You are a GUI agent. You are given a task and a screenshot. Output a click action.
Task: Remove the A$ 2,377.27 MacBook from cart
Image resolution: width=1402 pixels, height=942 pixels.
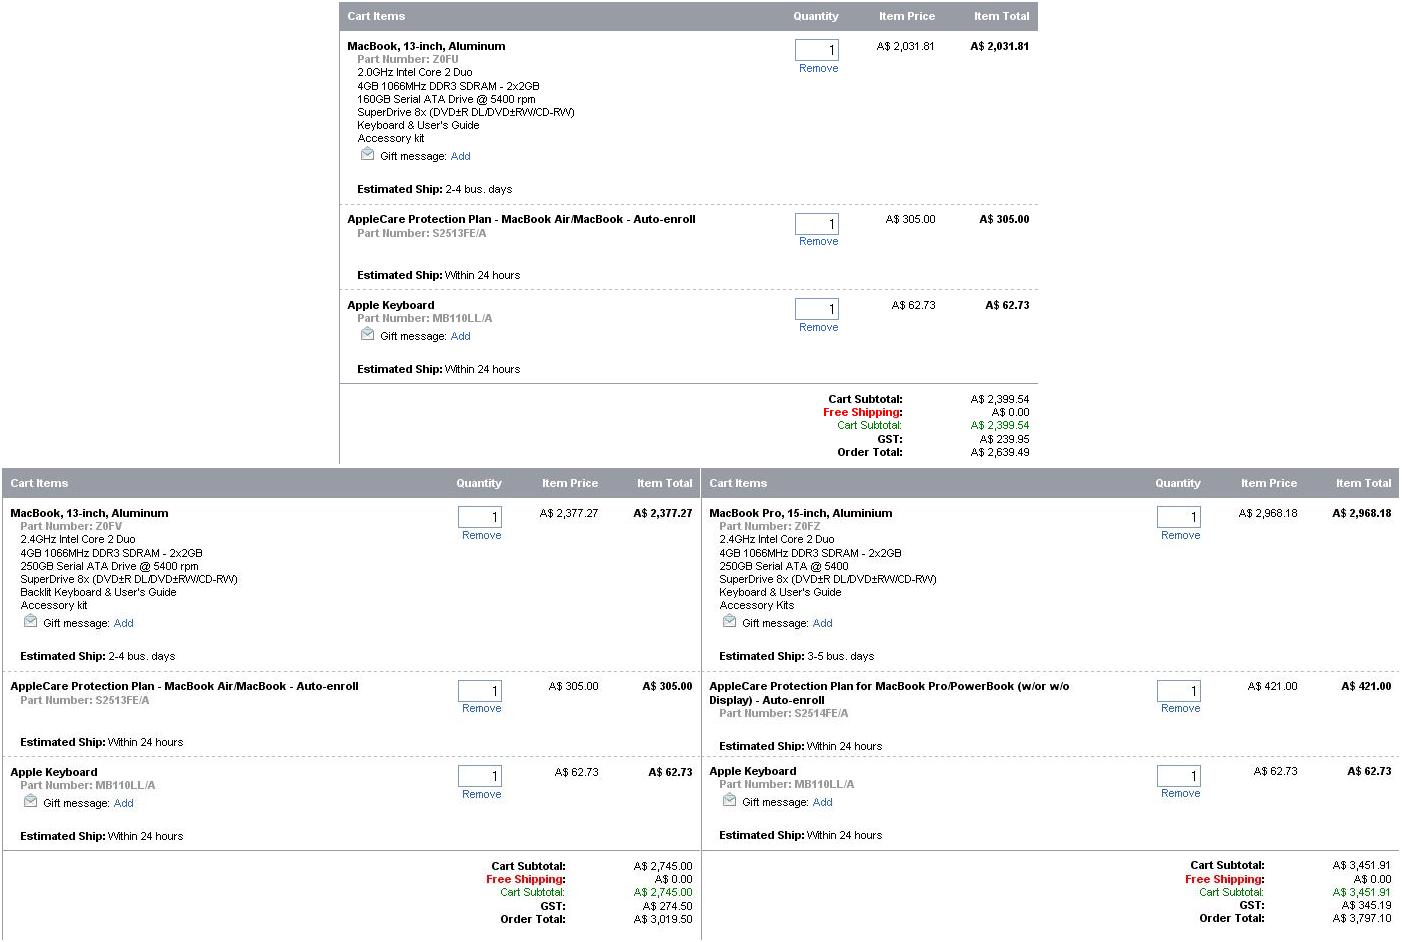[x=481, y=535]
